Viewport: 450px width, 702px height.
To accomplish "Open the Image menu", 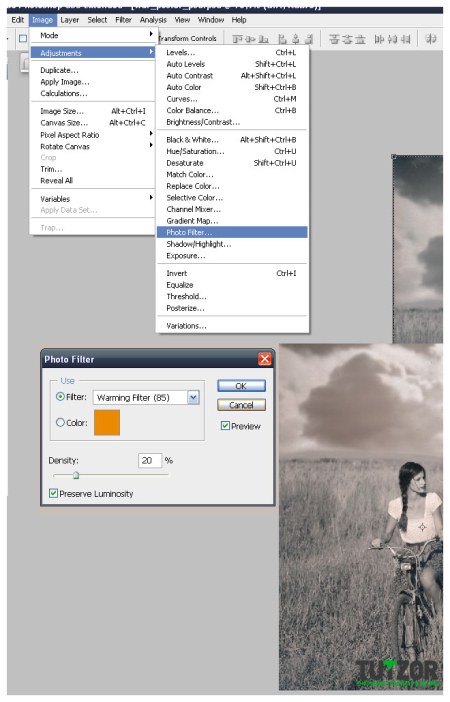I will [42, 20].
